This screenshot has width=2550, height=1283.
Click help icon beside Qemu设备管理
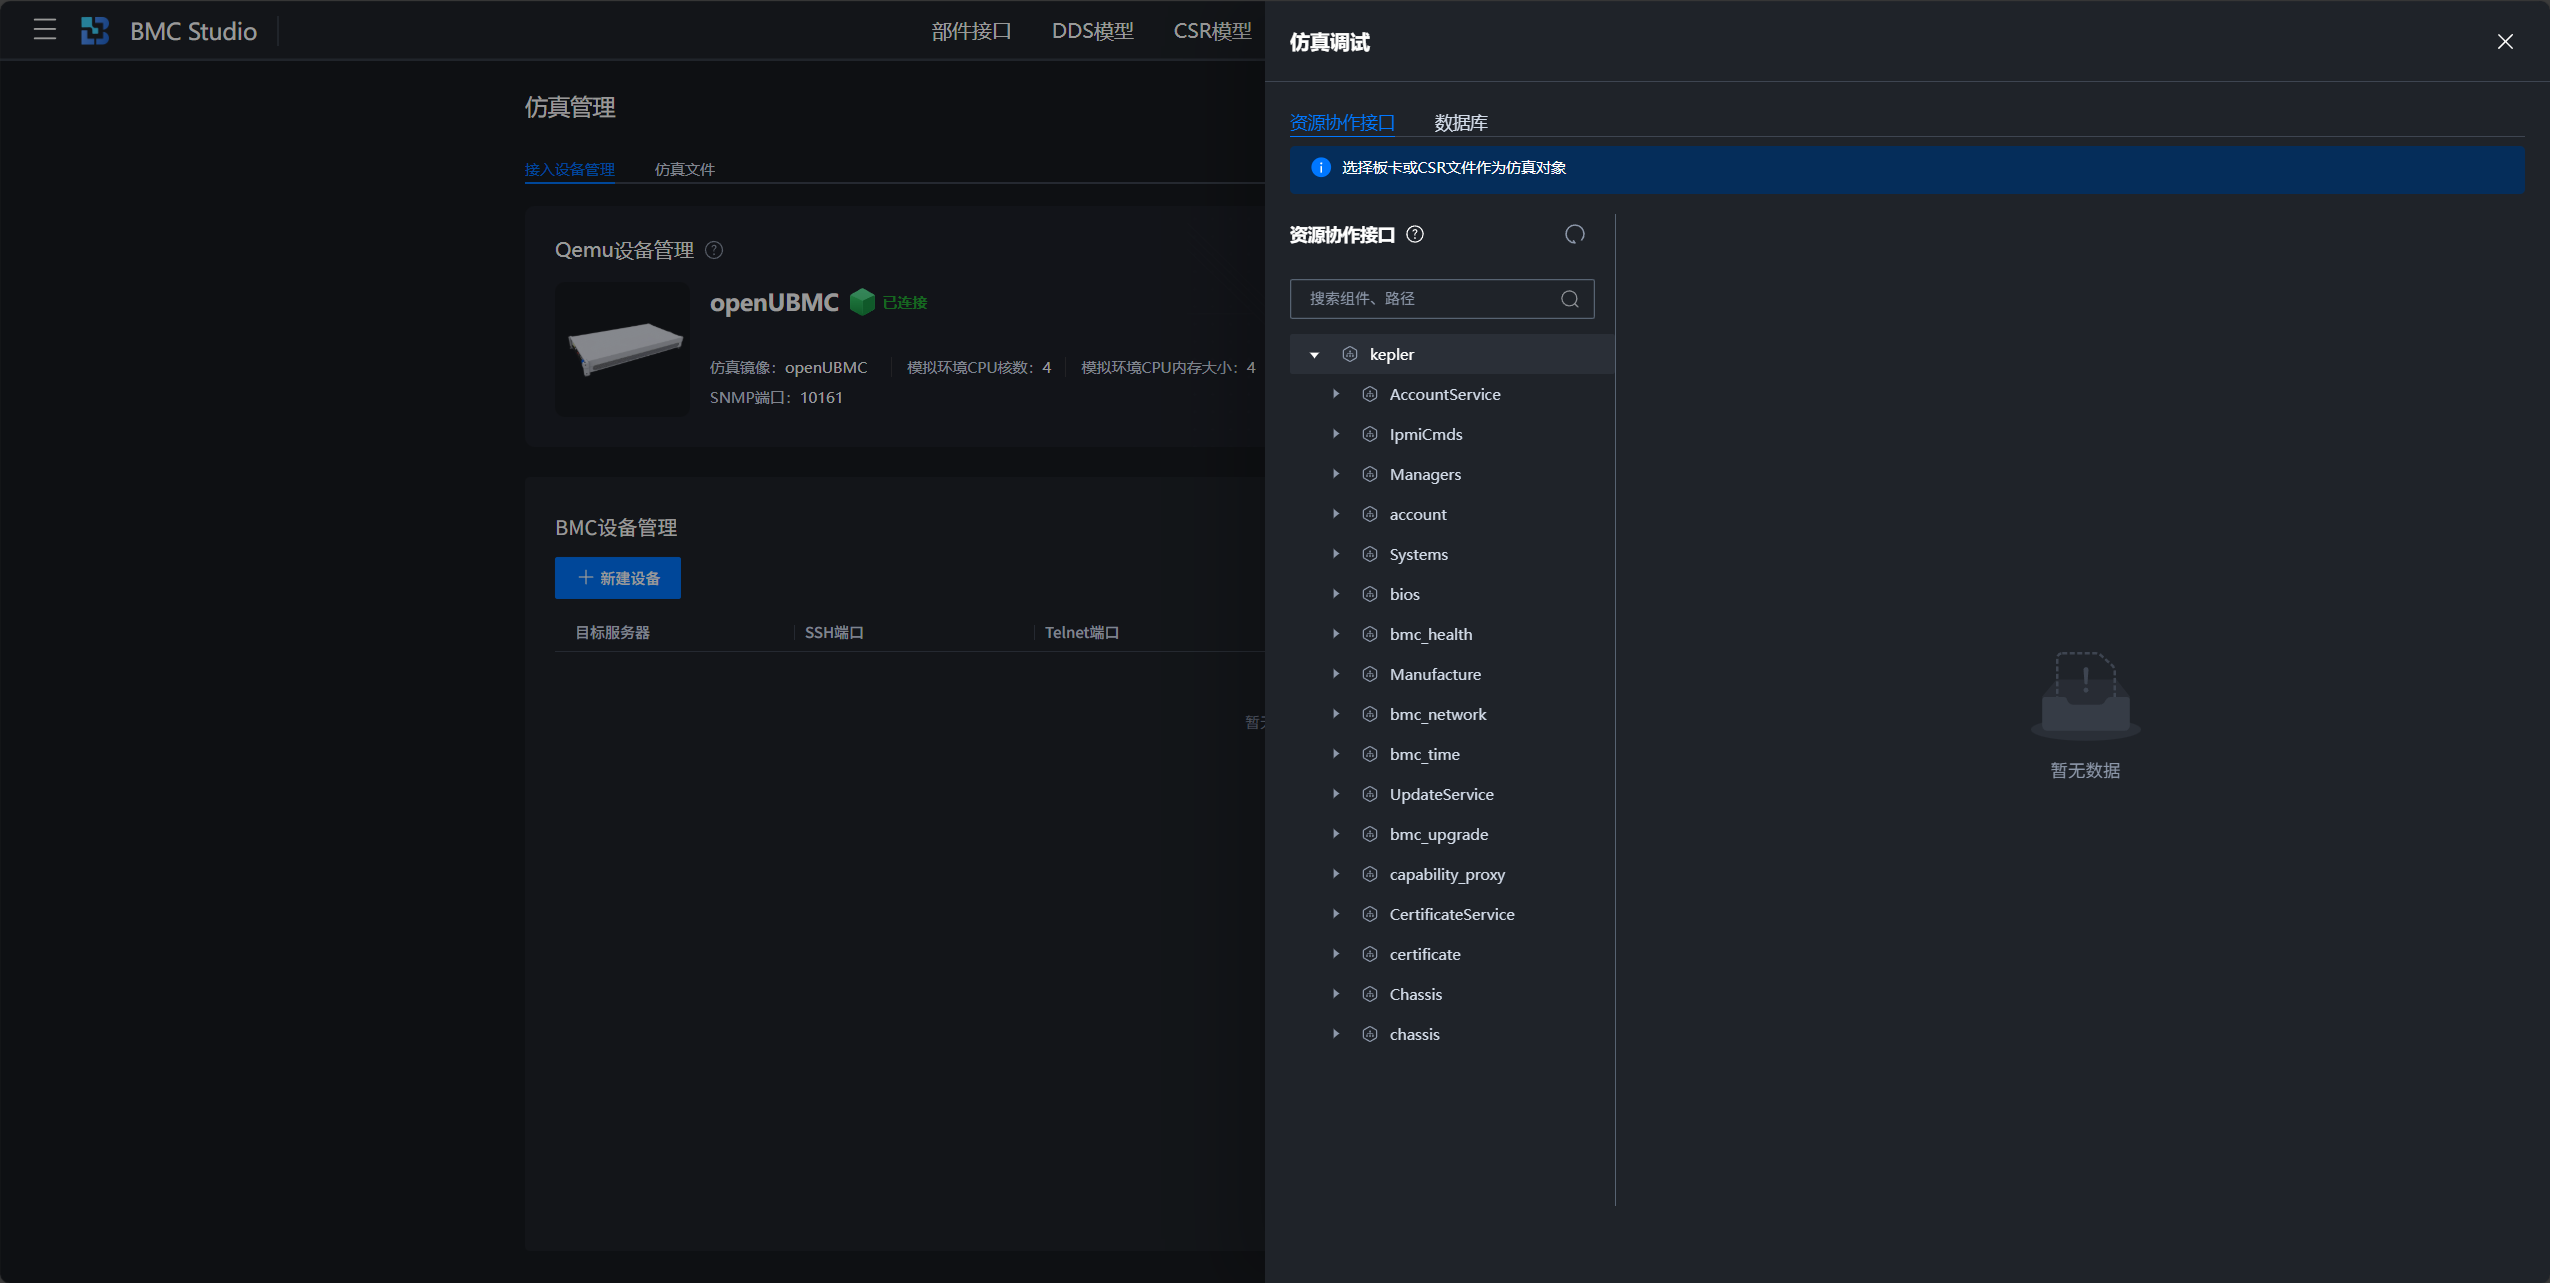click(714, 250)
